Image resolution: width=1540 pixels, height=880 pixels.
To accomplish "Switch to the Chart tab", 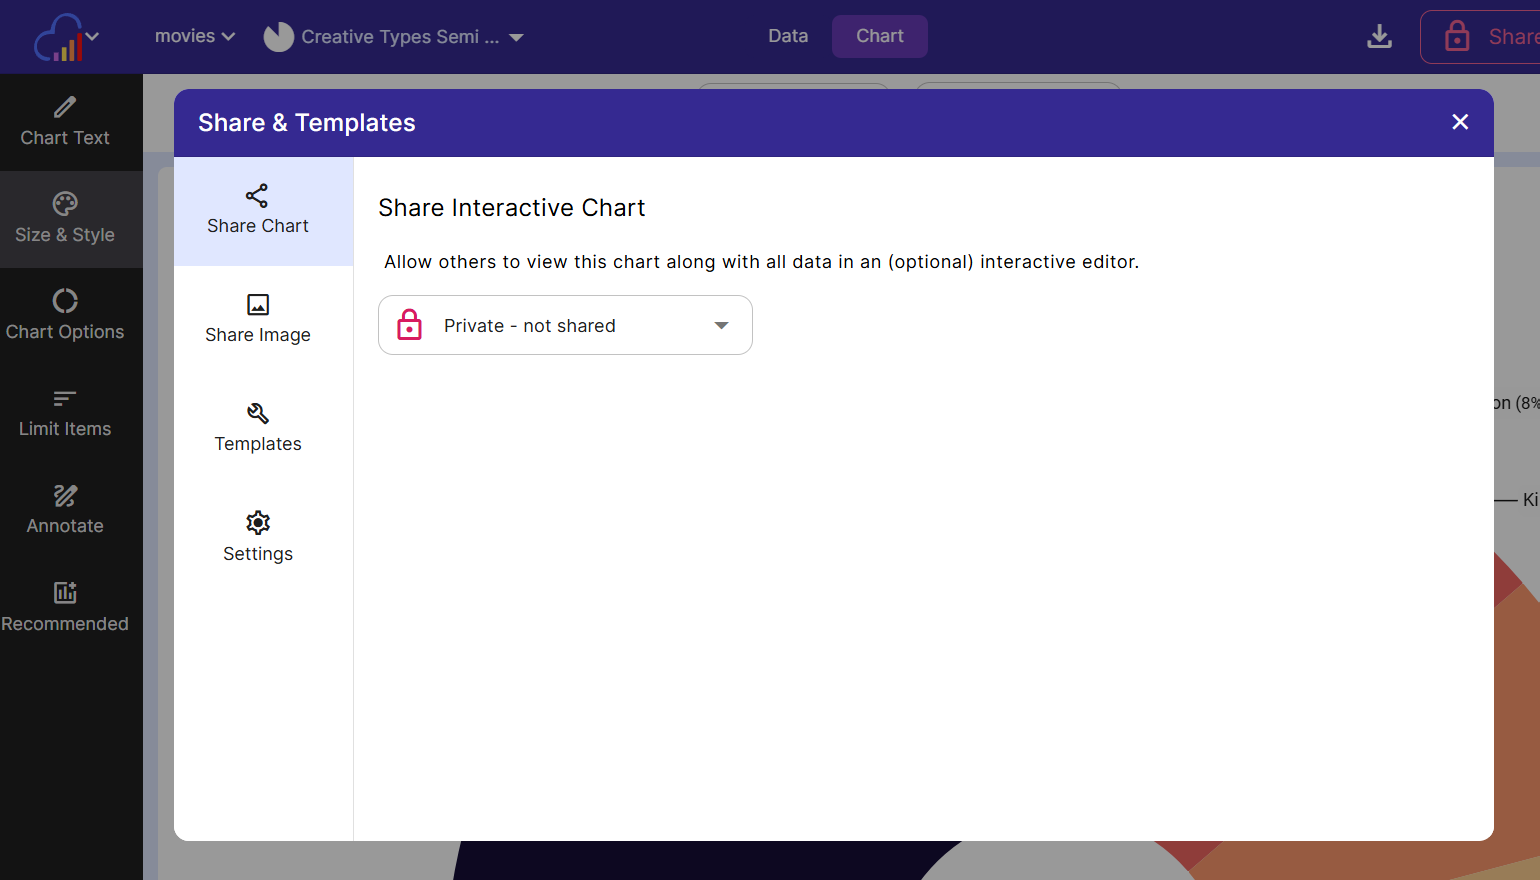I will (x=879, y=36).
